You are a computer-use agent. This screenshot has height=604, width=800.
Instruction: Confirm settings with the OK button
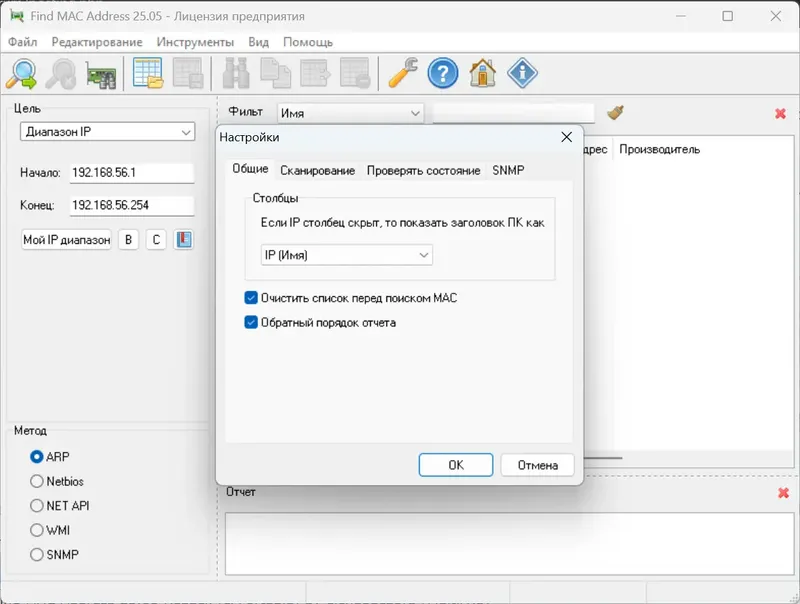(x=456, y=465)
